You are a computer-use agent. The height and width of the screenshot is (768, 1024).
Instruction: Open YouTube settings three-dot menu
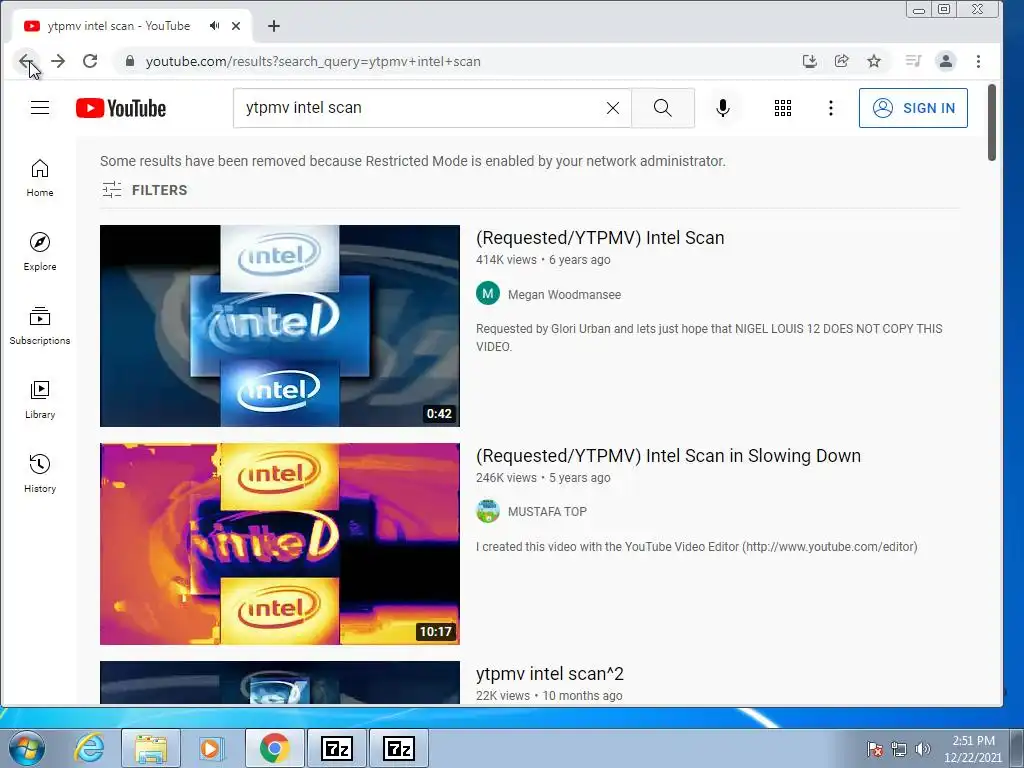coord(831,108)
